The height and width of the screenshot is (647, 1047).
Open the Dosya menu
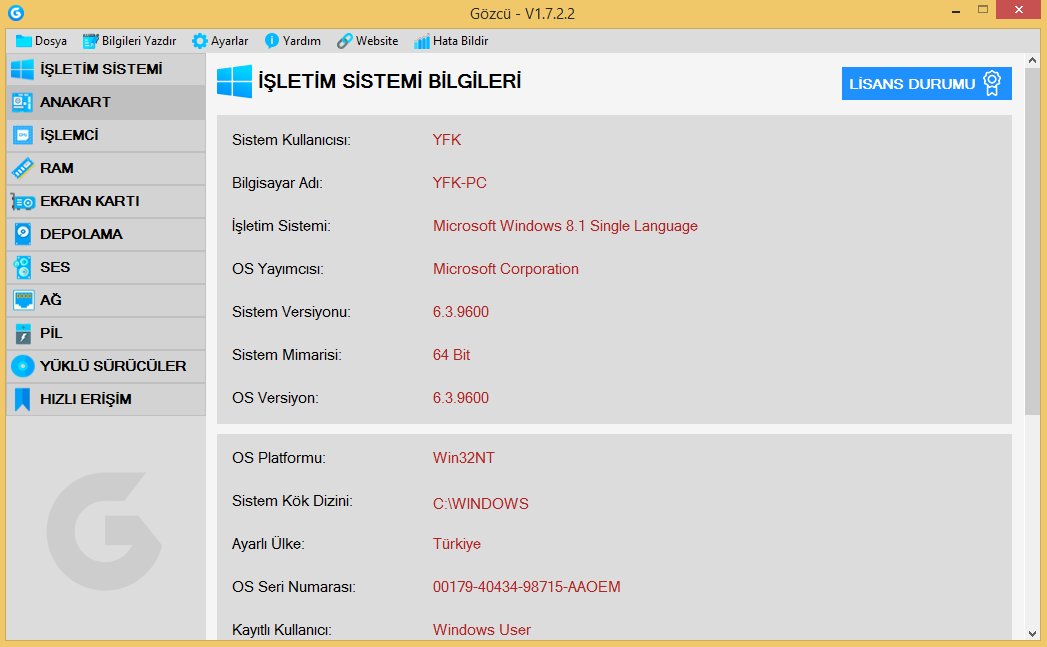pyautogui.click(x=41, y=41)
